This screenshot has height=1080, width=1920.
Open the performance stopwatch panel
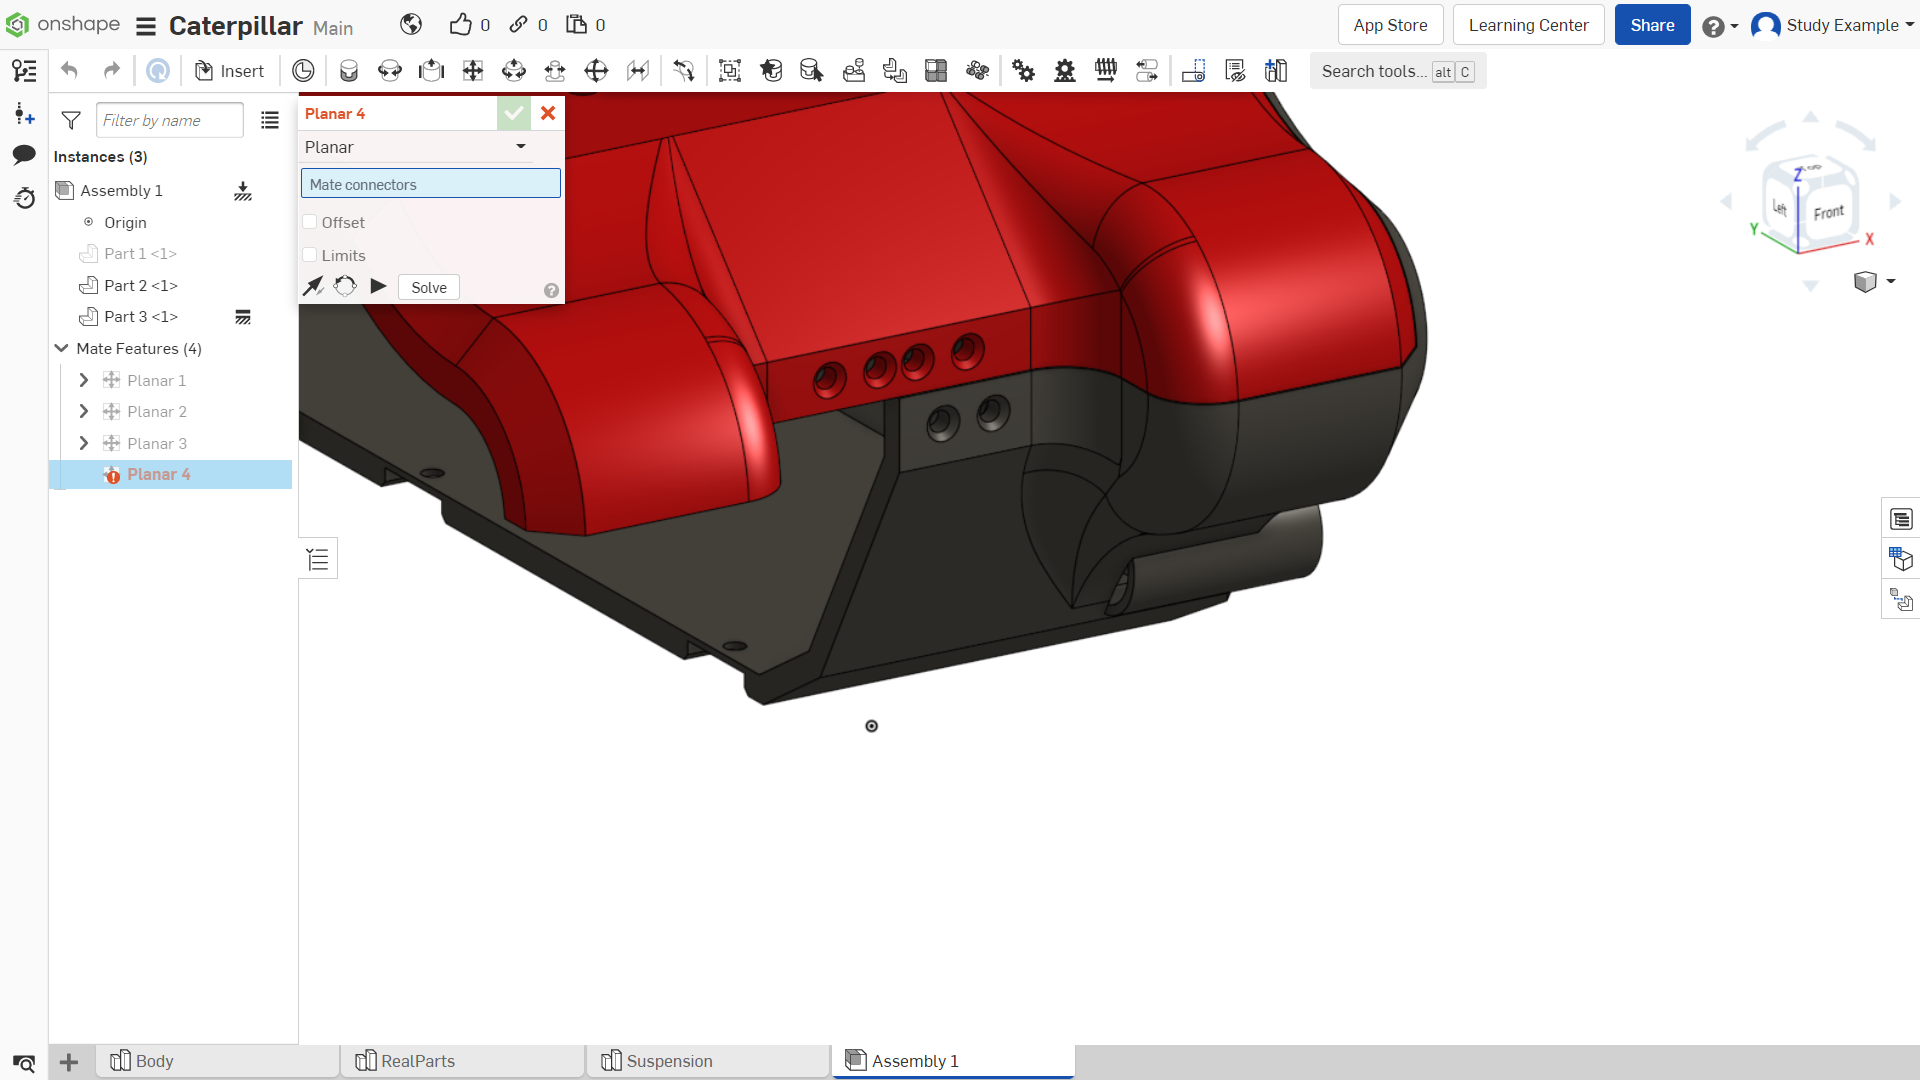point(24,198)
